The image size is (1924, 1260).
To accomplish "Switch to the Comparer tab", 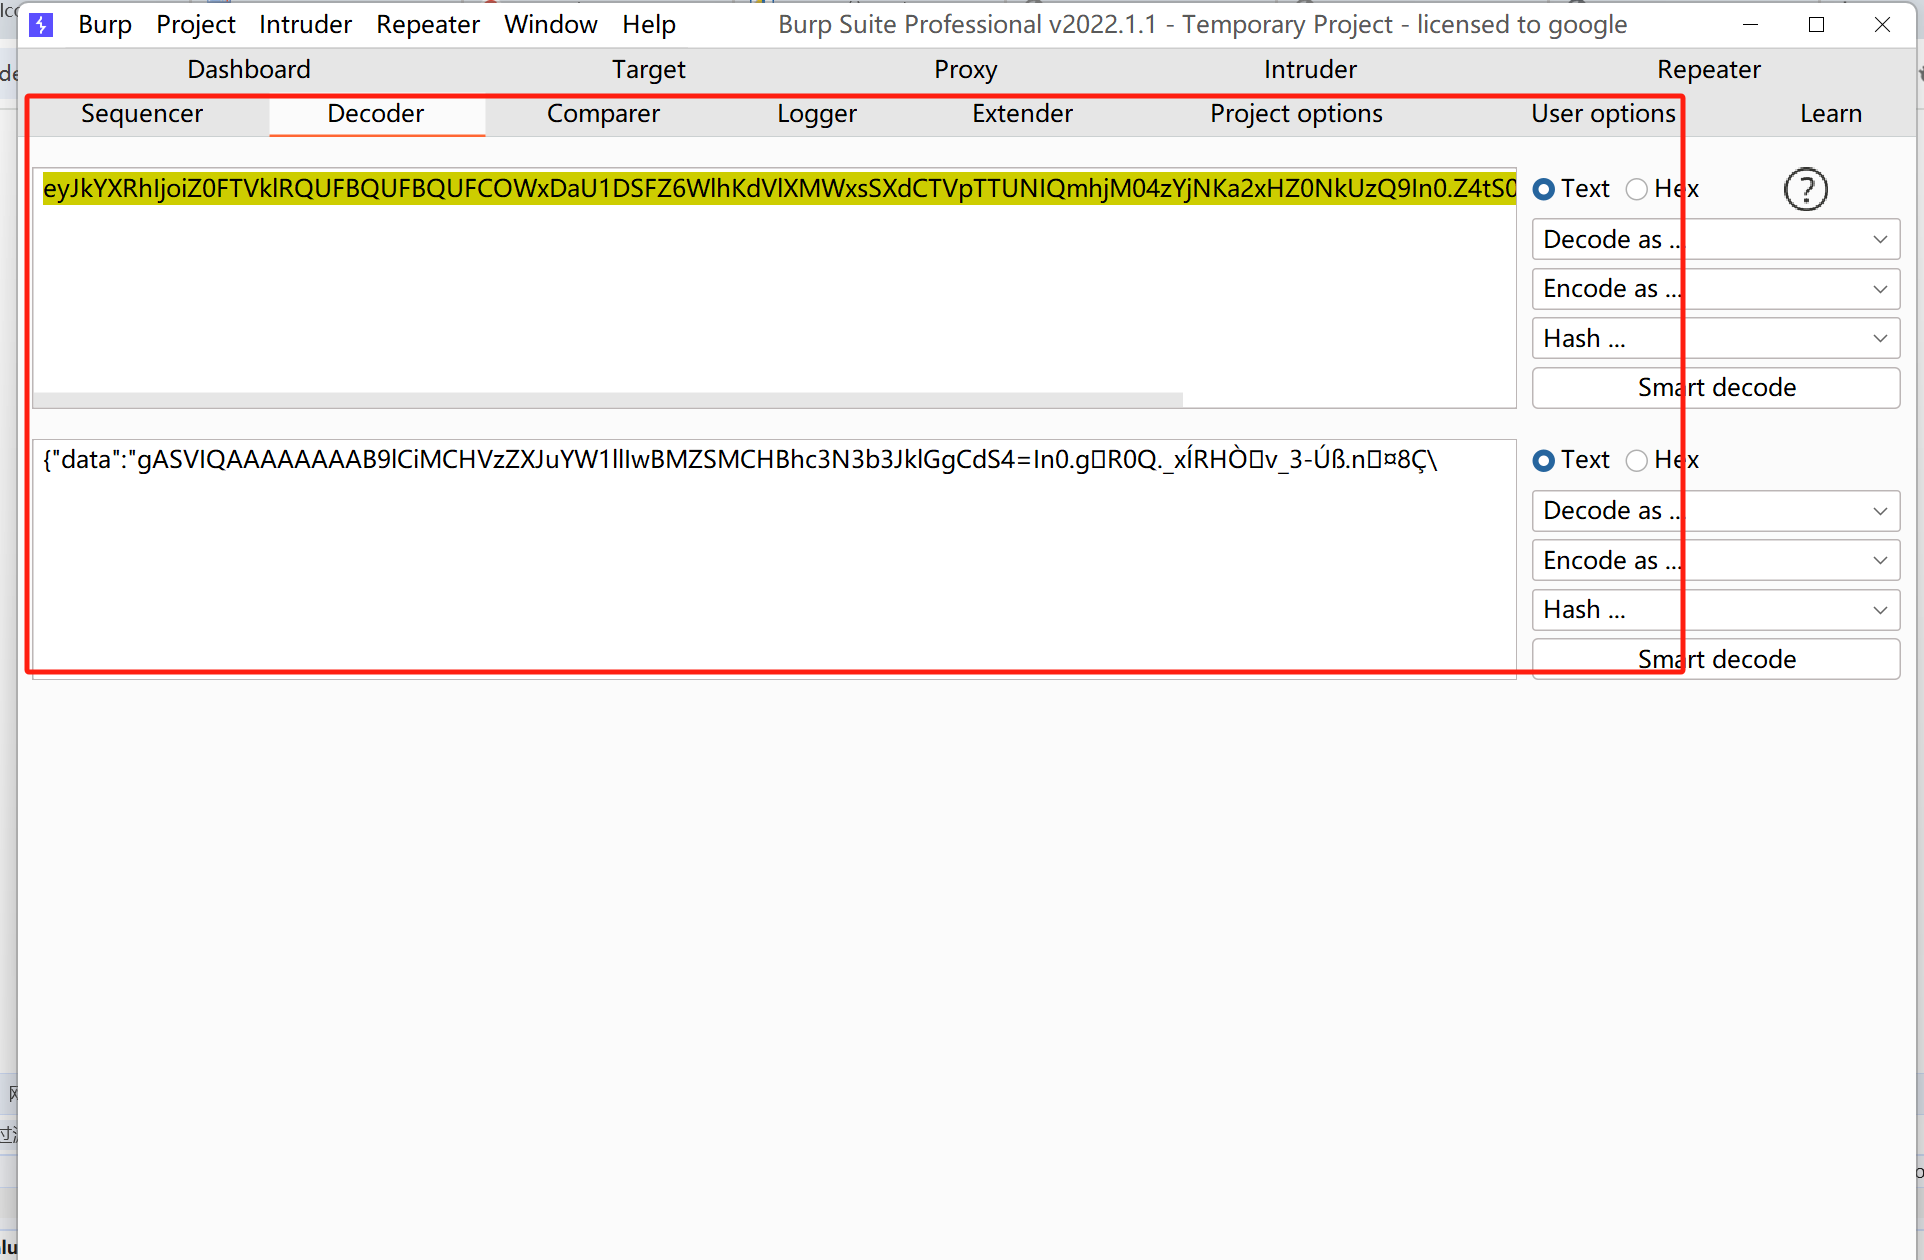I will (x=603, y=114).
